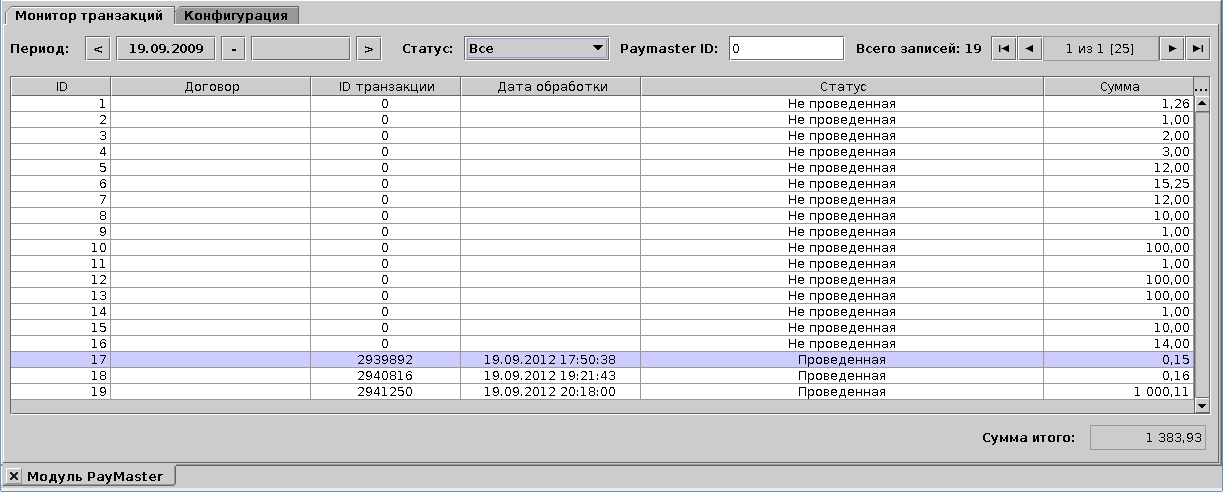
Task: Shift period back with the < button
Action: (98, 48)
